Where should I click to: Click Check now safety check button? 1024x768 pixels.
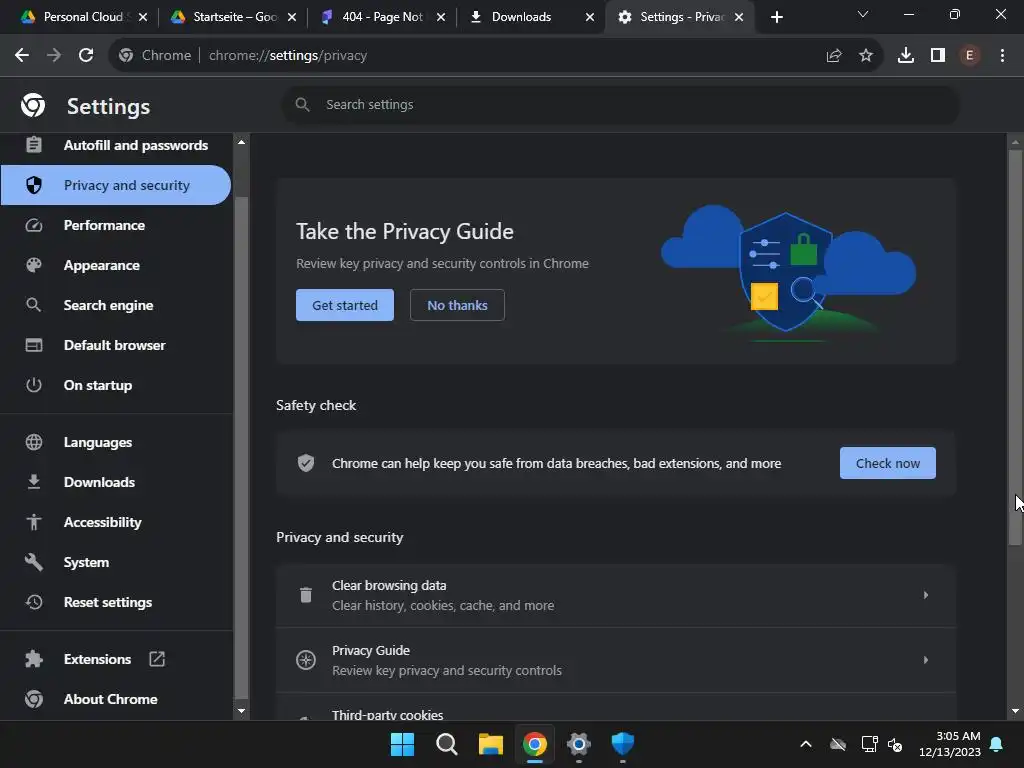click(x=888, y=463)
